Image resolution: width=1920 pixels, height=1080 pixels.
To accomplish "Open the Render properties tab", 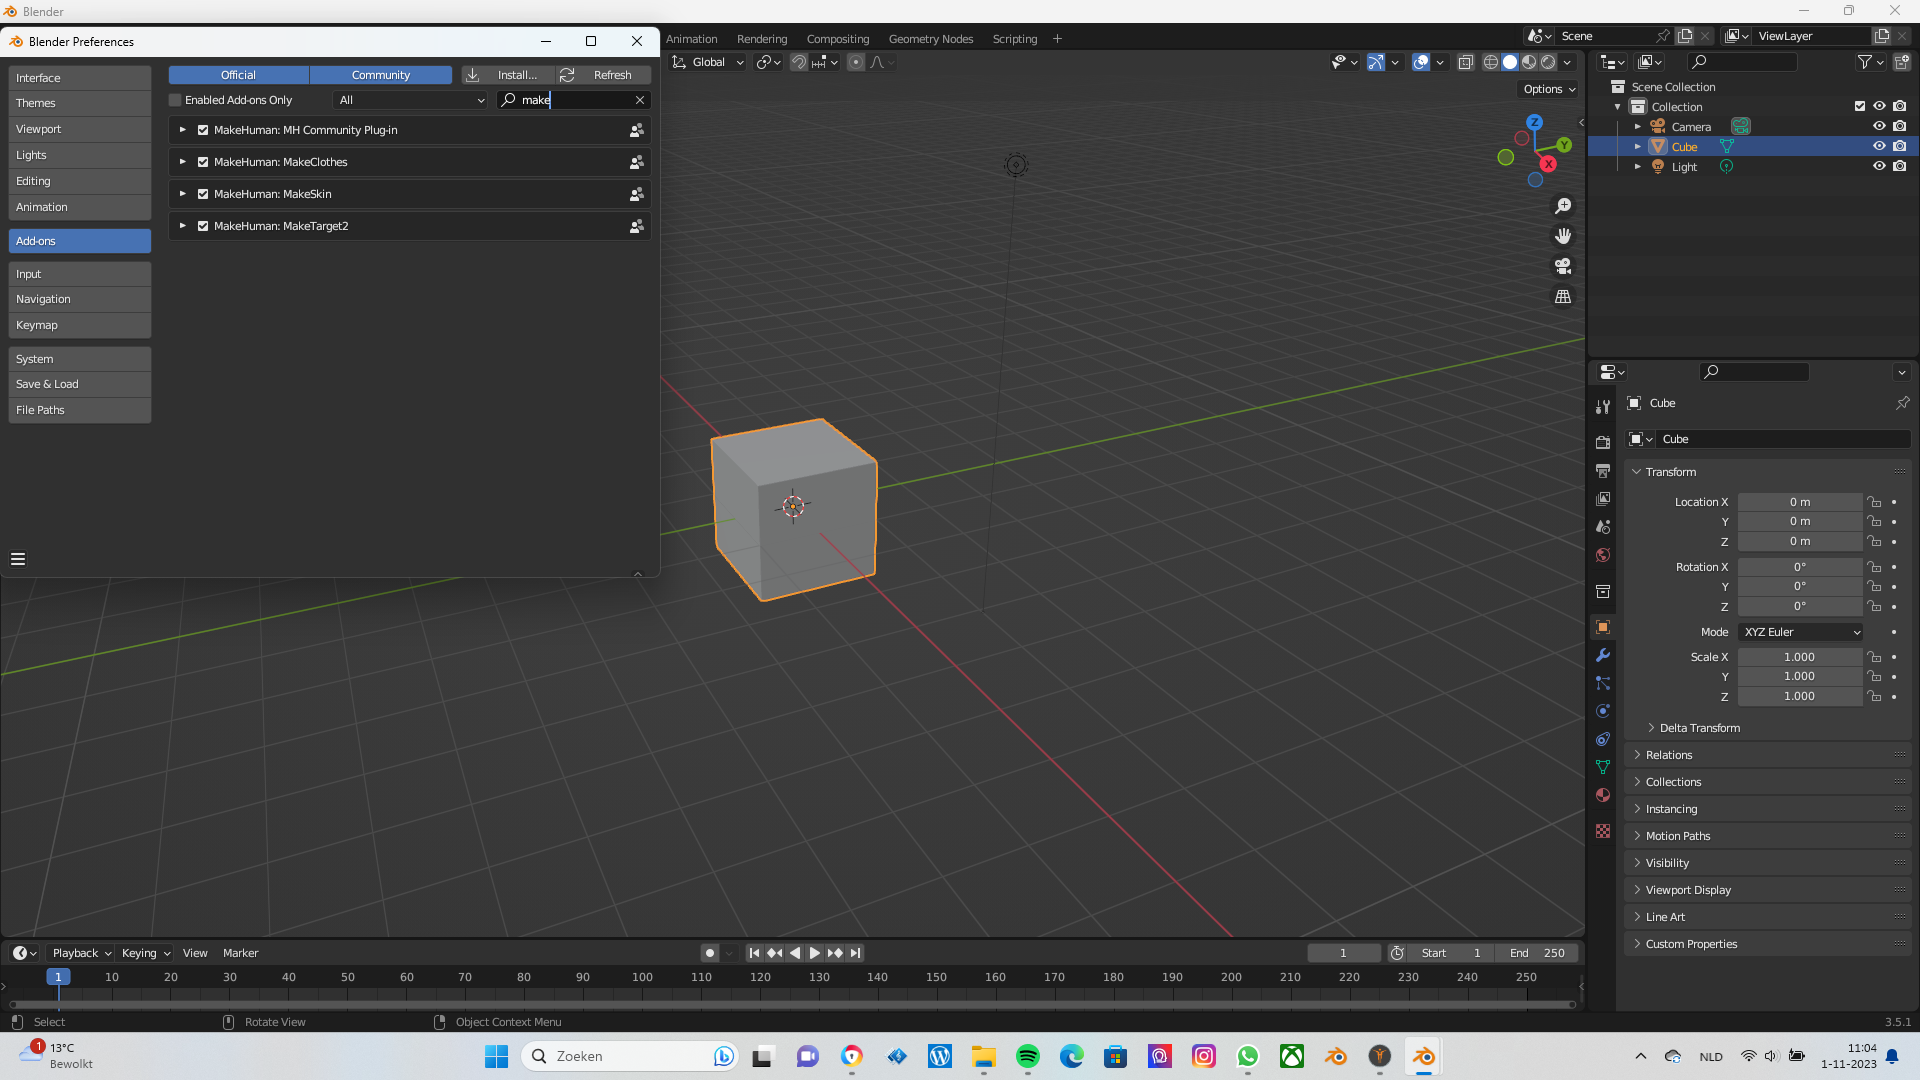I will click(x=1603, y=442).
